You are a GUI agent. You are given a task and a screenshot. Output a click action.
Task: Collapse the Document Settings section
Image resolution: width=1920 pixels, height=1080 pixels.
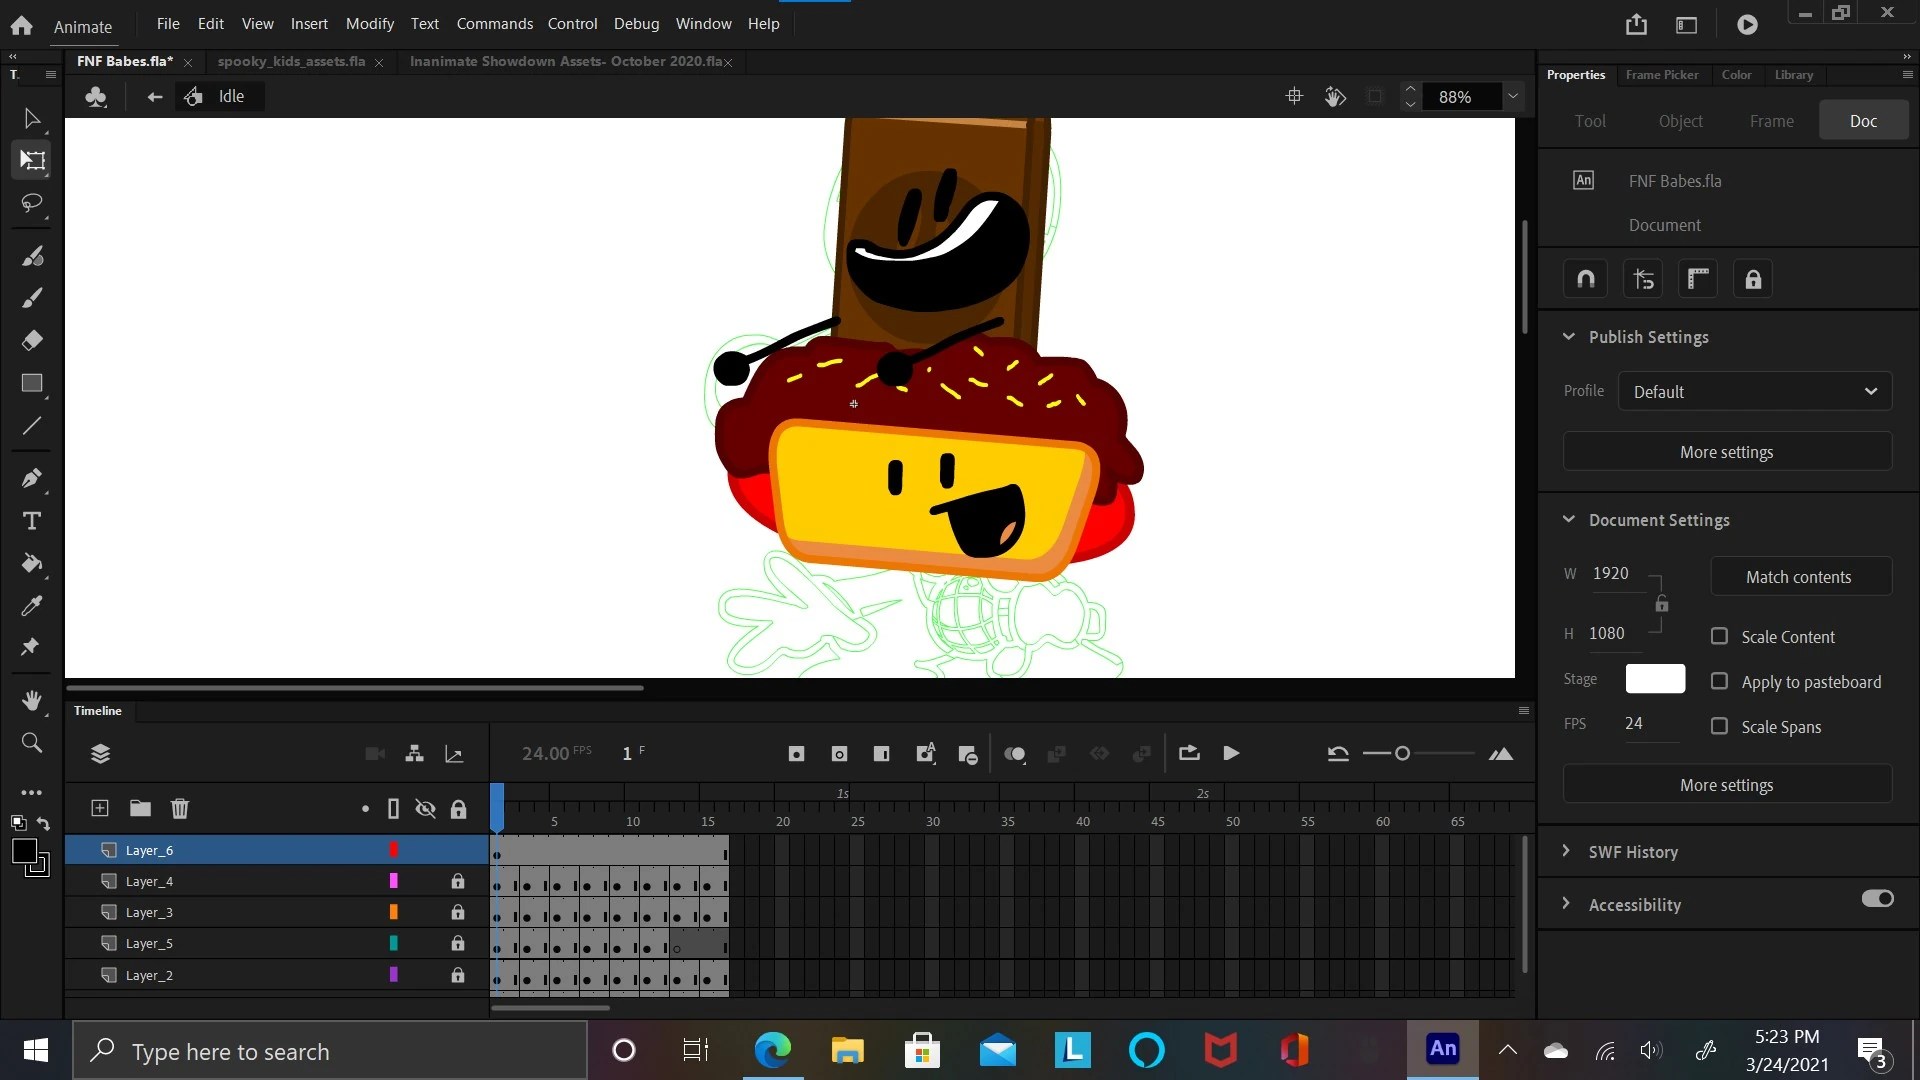pyautogui.click(x=1568, y=520)
